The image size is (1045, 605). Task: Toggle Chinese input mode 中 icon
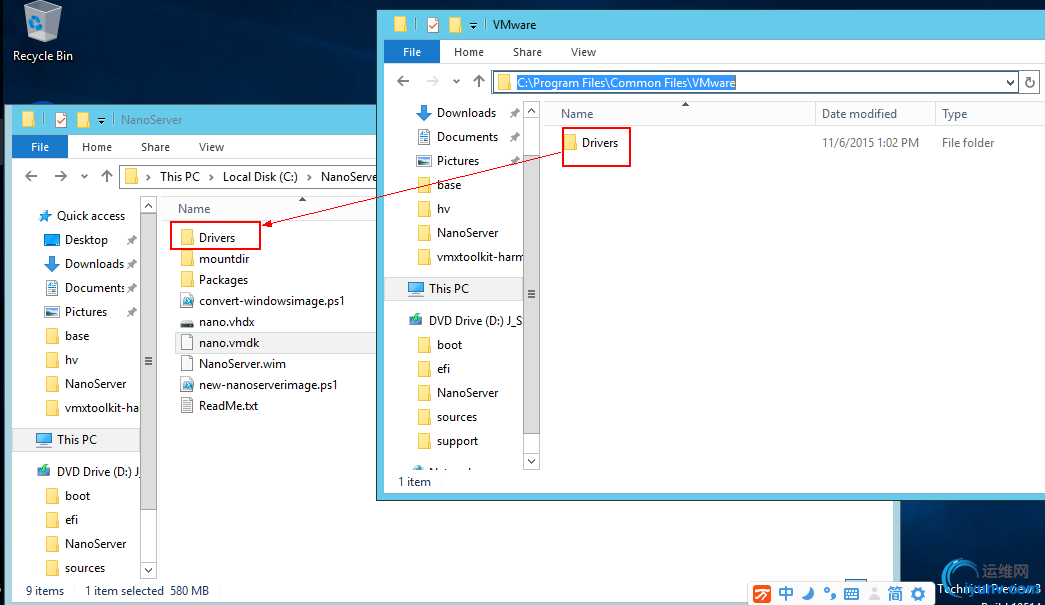coord(786,593)
